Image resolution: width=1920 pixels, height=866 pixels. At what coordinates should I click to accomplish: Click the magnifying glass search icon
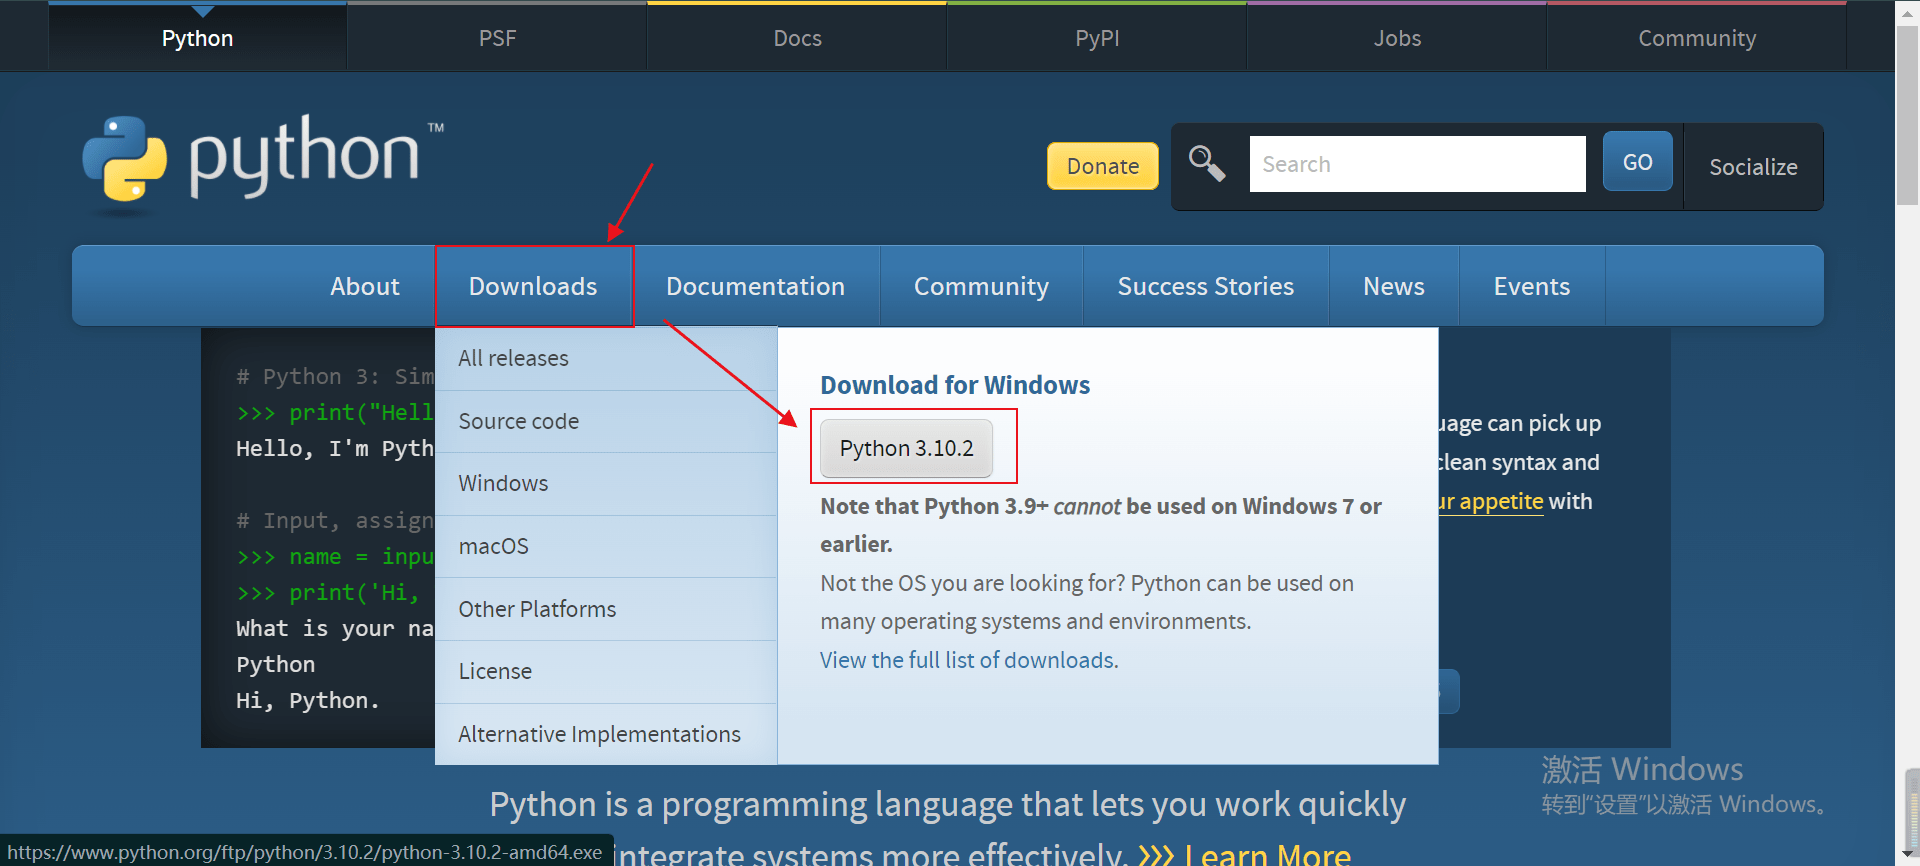pos(1207,164)
